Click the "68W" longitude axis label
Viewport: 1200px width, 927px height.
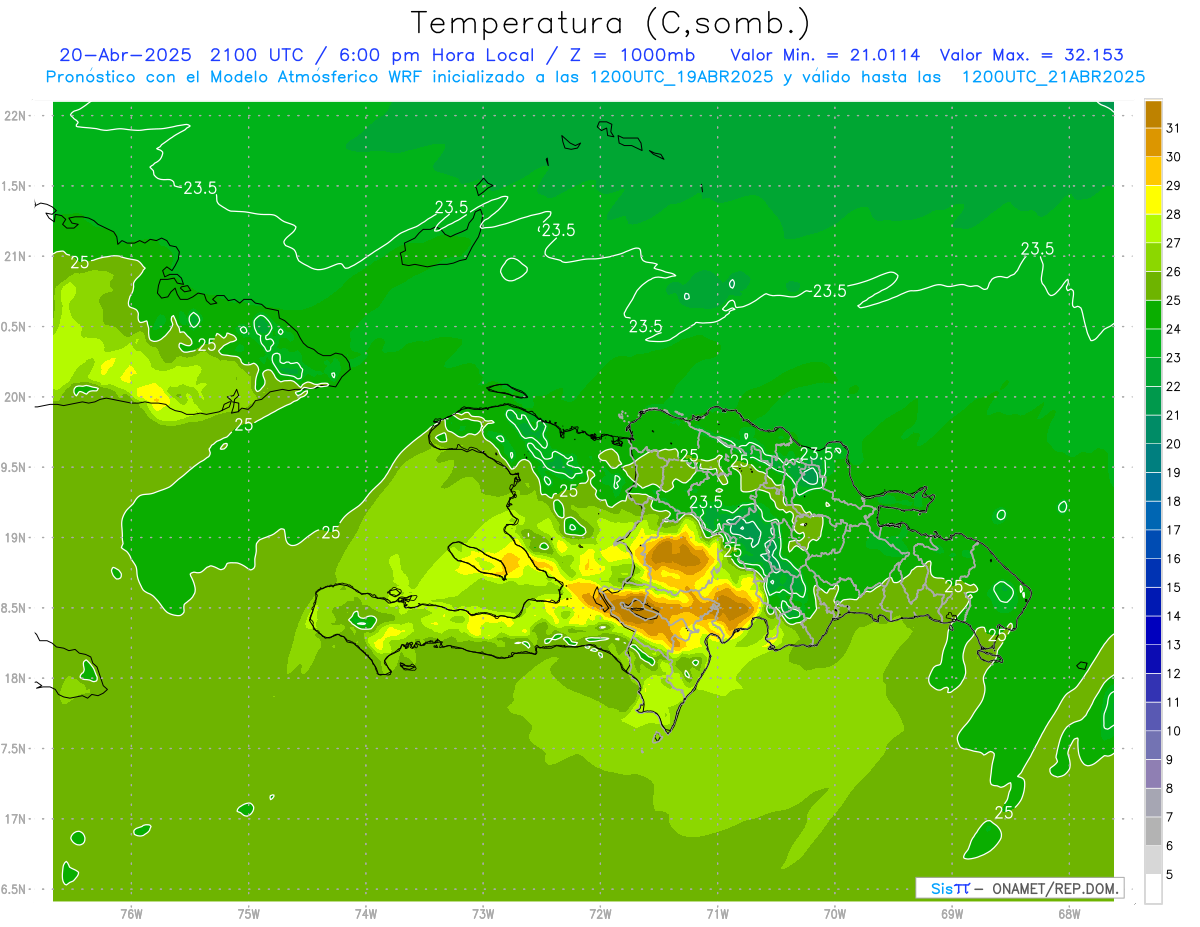pos(1069,914)
